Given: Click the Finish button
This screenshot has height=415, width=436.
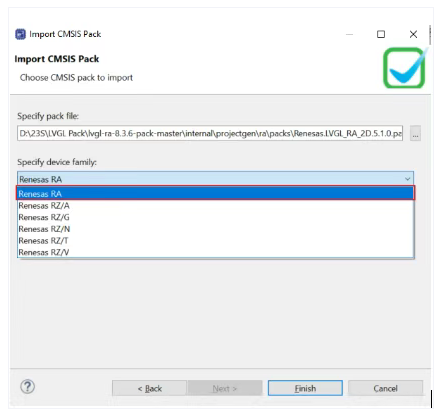Looking at the screenshot, I should click(305, 388).
